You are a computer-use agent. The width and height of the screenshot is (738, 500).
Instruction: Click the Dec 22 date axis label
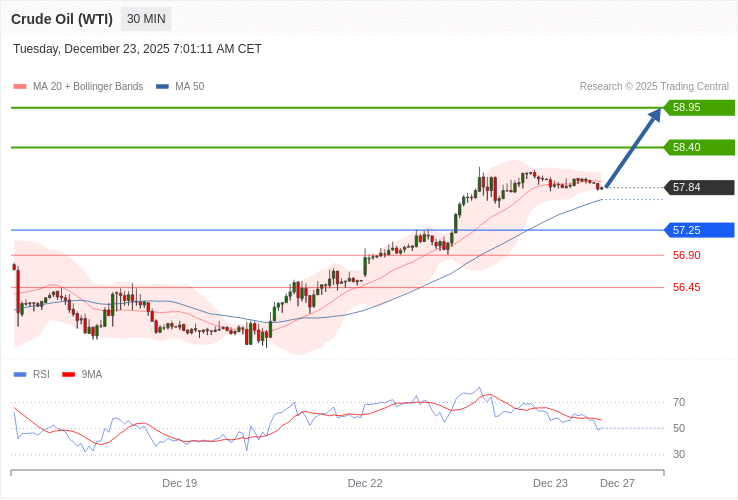[x=365, y=484]
